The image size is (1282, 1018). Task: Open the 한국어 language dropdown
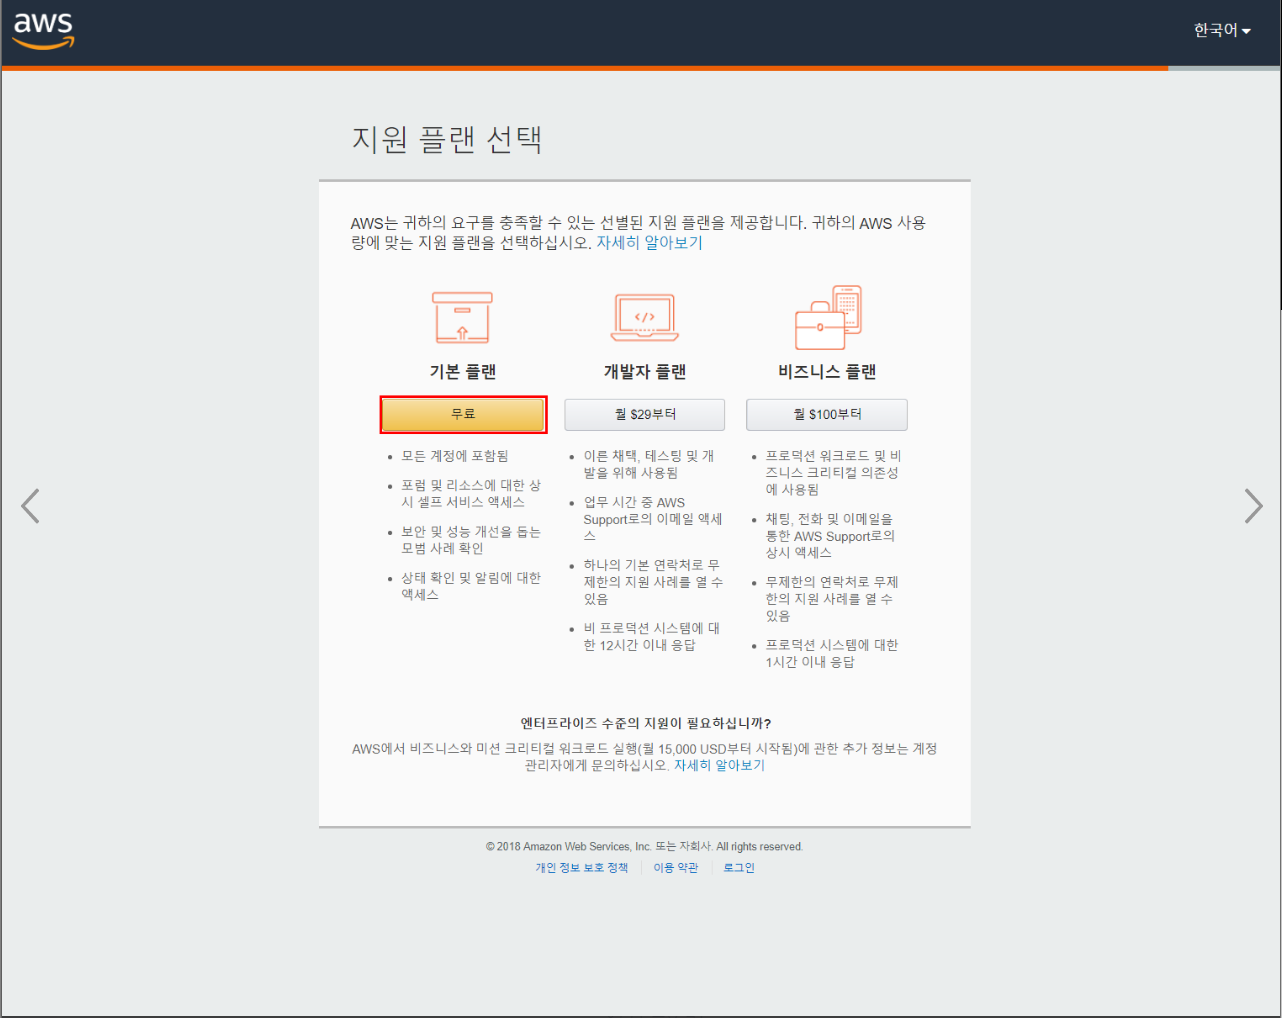pyautogui.click(x=1222, y=31)
